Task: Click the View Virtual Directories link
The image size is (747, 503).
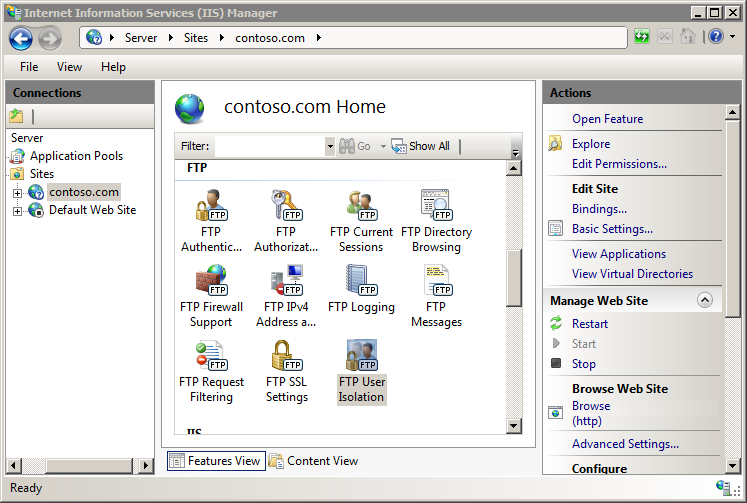Action: point(632,273)
